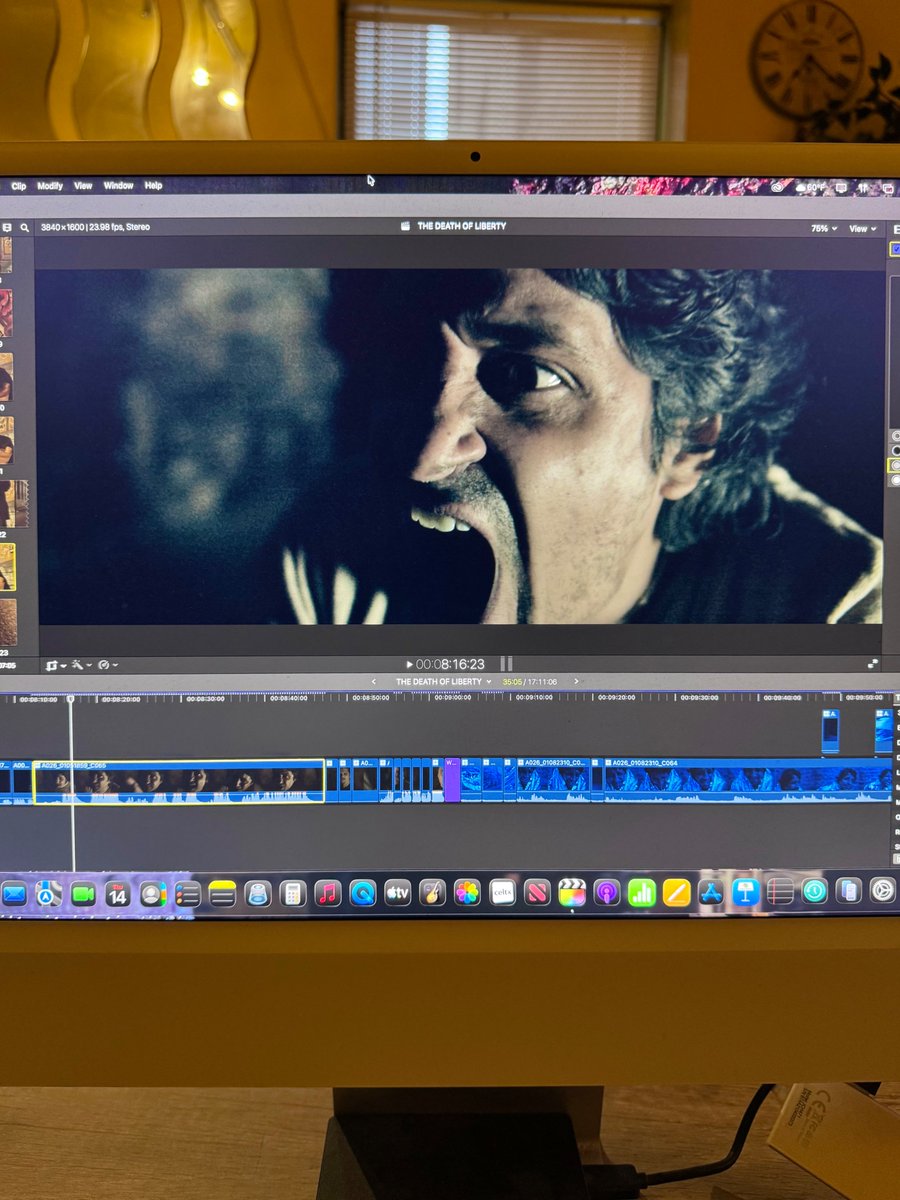Viewport: 900px width, 1200px height.
Task: Open News from the Dock
Action: [537, 892]
